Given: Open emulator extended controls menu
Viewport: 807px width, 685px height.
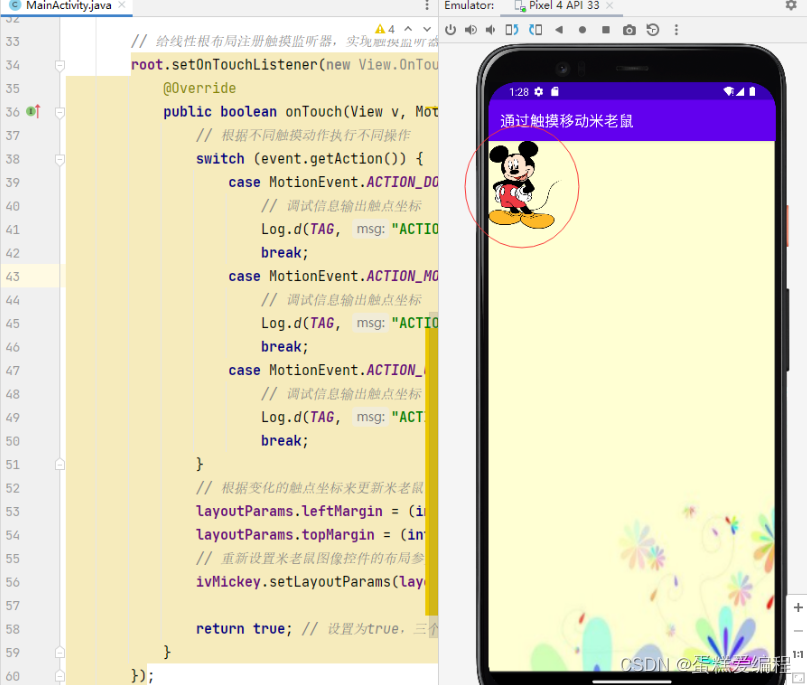Looking at the screenshot, I should (x=676, y=30).
